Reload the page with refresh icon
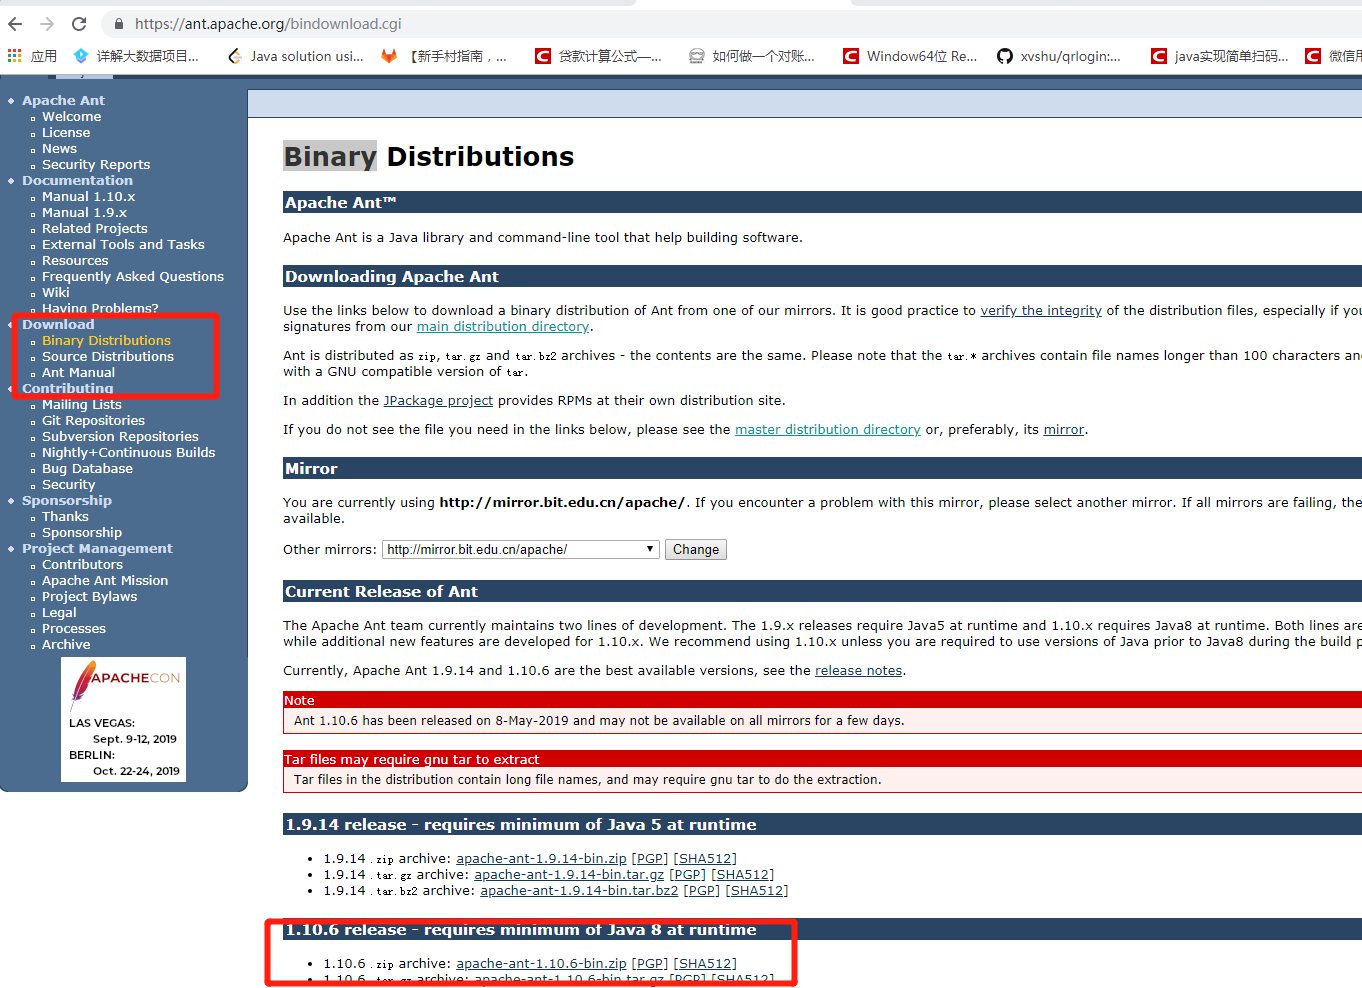 tap(79, 23)
